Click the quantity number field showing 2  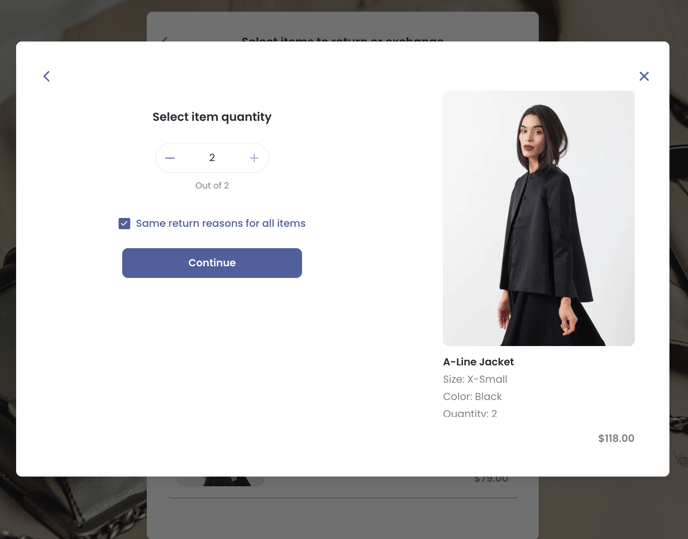(x=212, y=158)
